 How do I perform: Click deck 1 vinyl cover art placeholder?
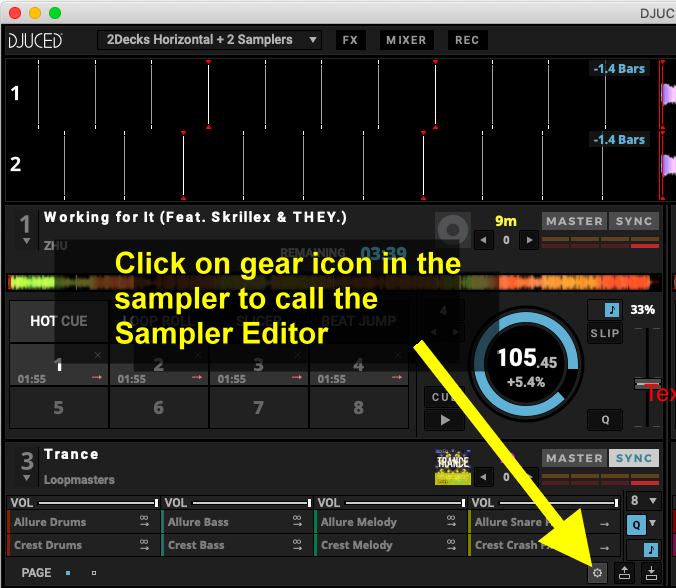[453, 230]
